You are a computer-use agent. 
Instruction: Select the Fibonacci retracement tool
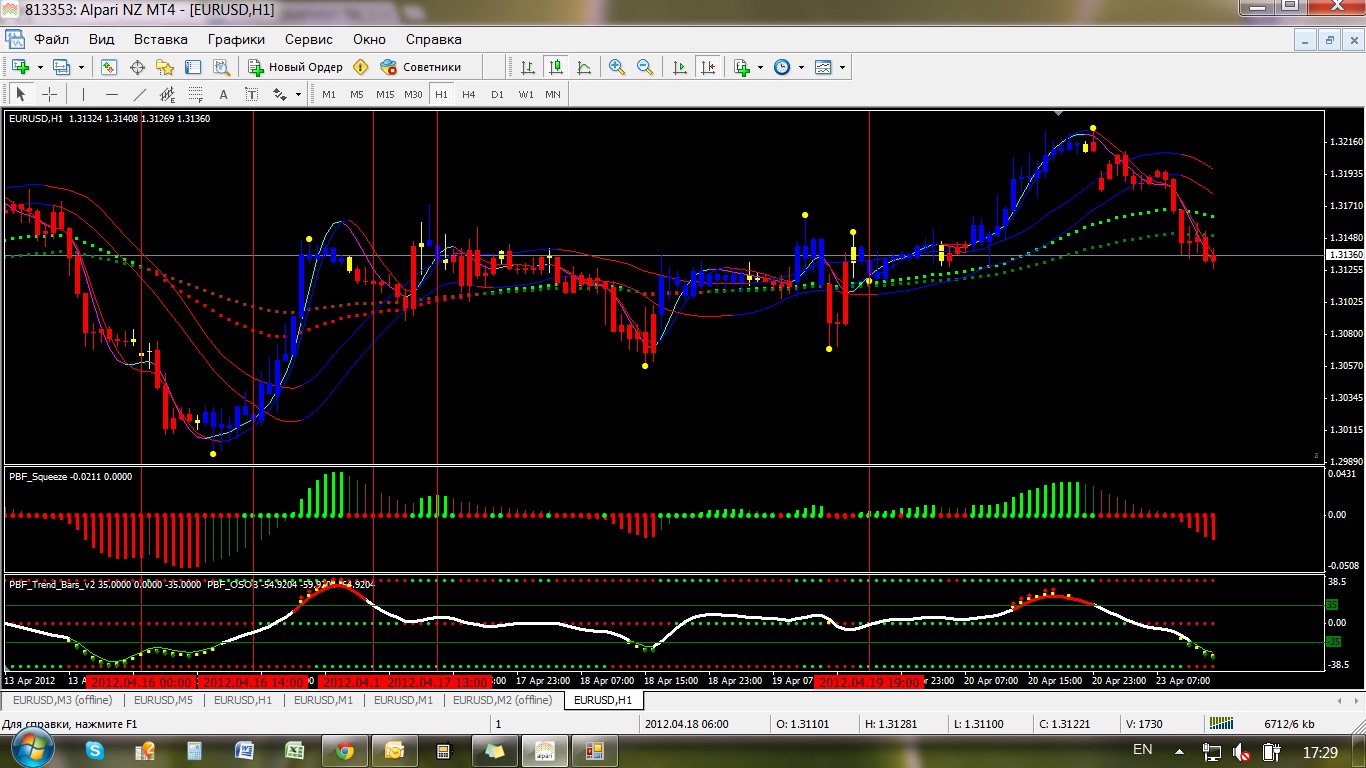click(195, 94)
